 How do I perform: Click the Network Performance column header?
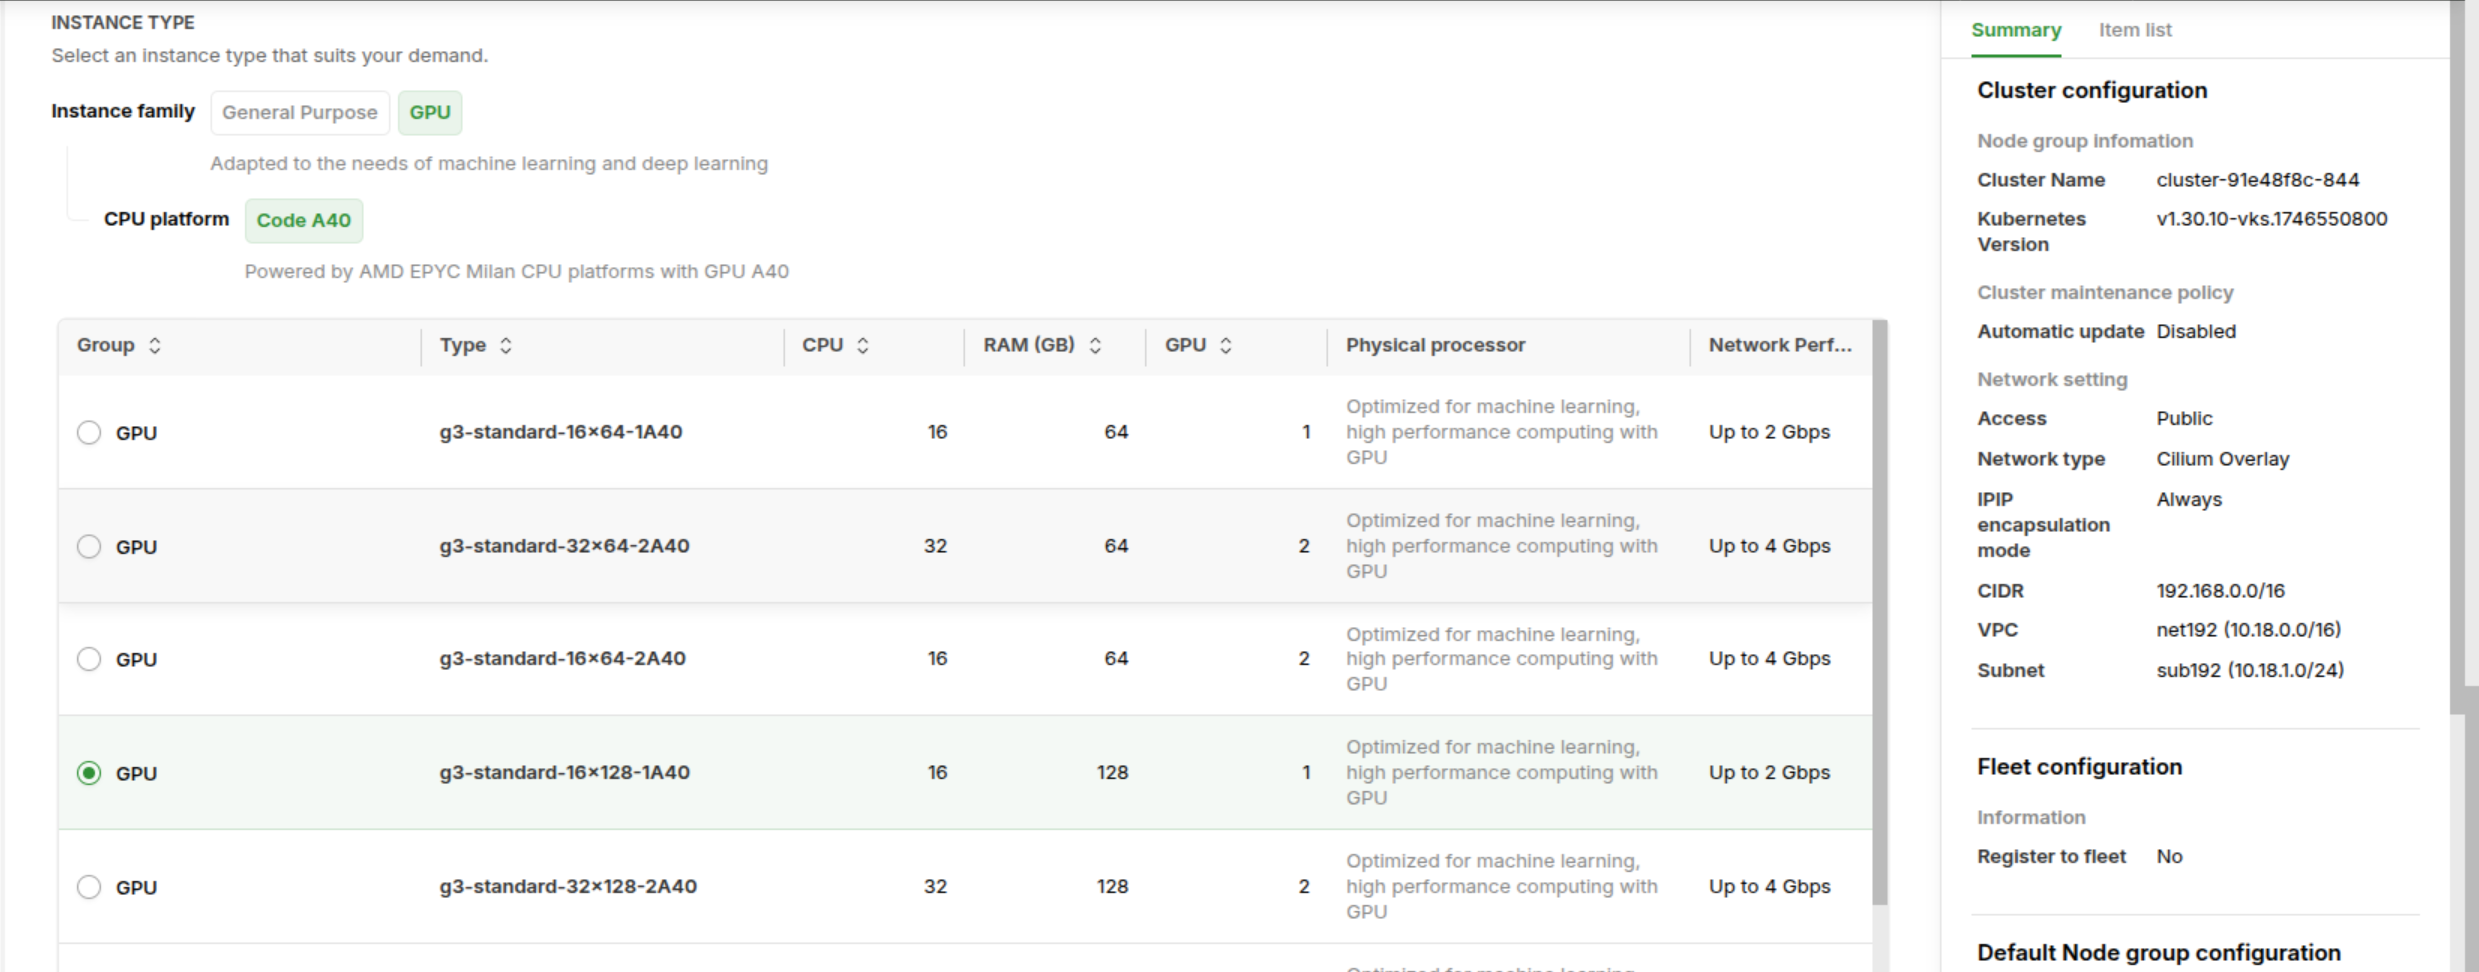[1779, 345]
